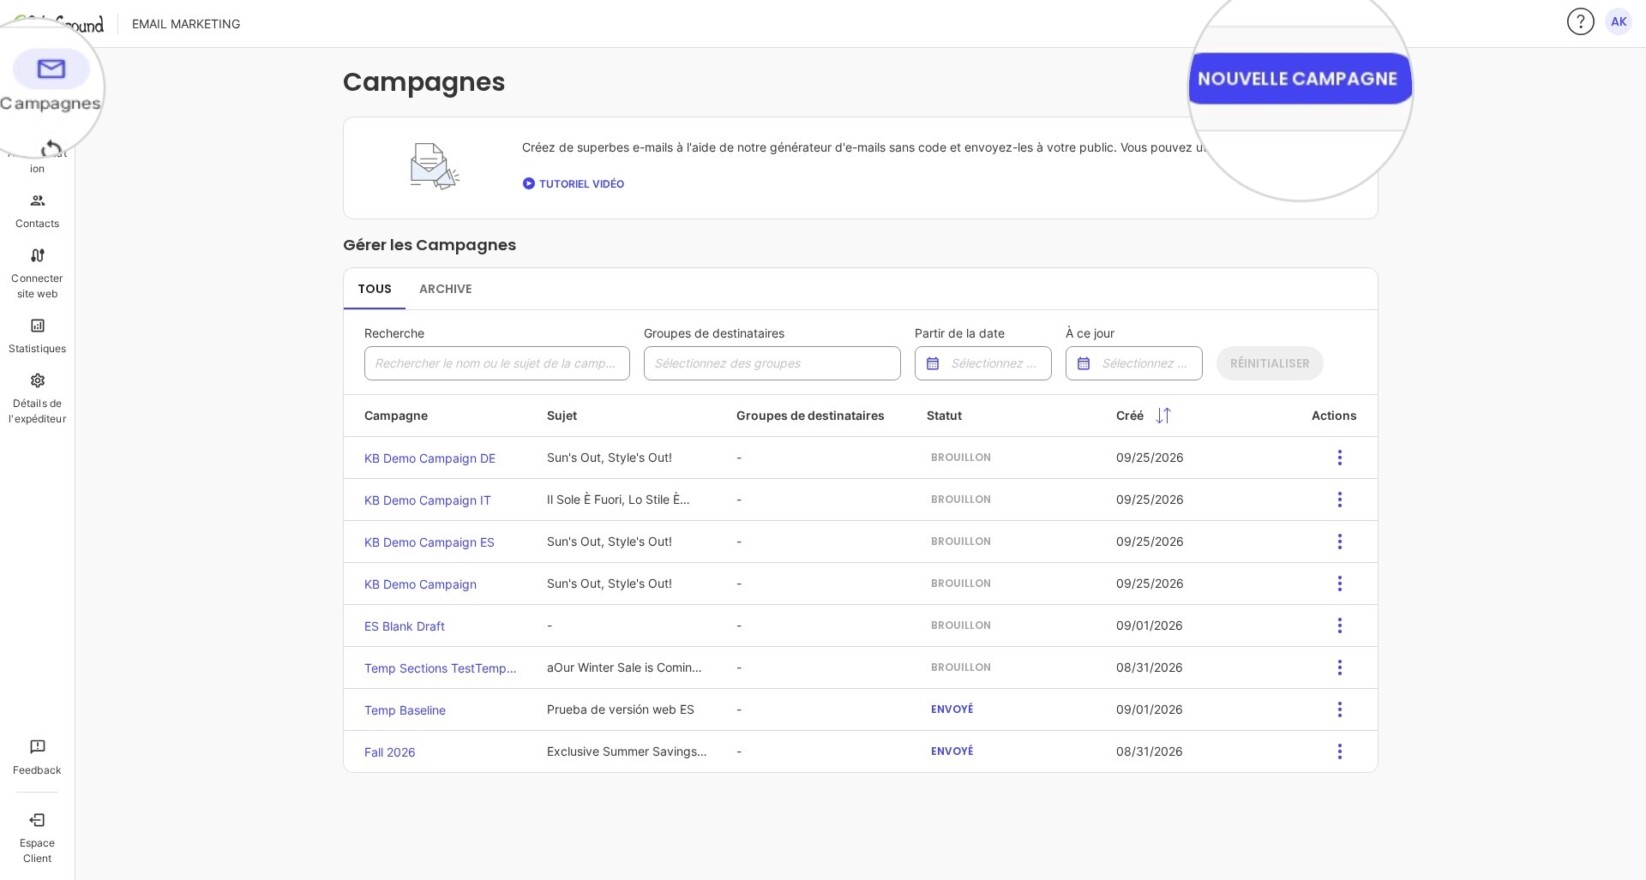Open actions menu for Temp Baseline
The image size is (1646, 880).
coord(1339,709)
